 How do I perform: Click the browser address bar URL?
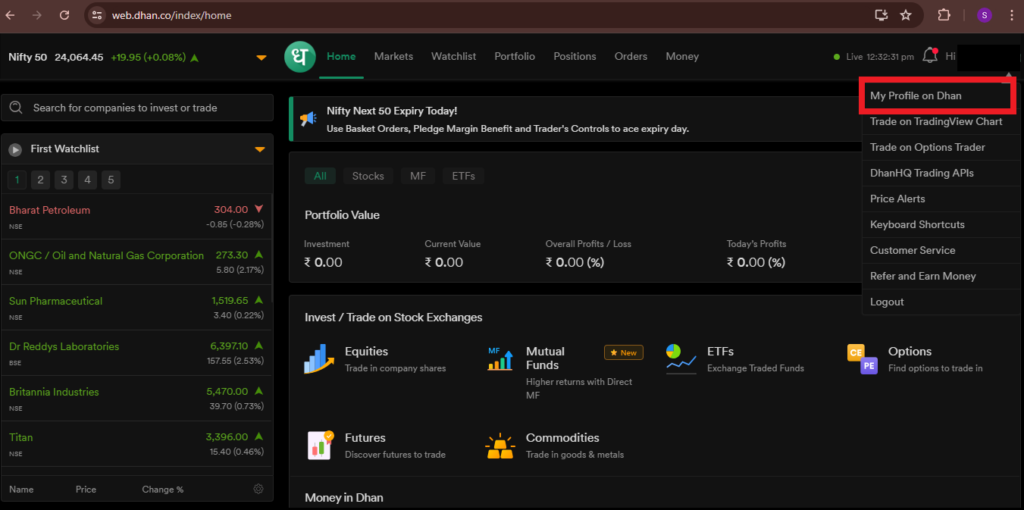[x=171, y=15]
